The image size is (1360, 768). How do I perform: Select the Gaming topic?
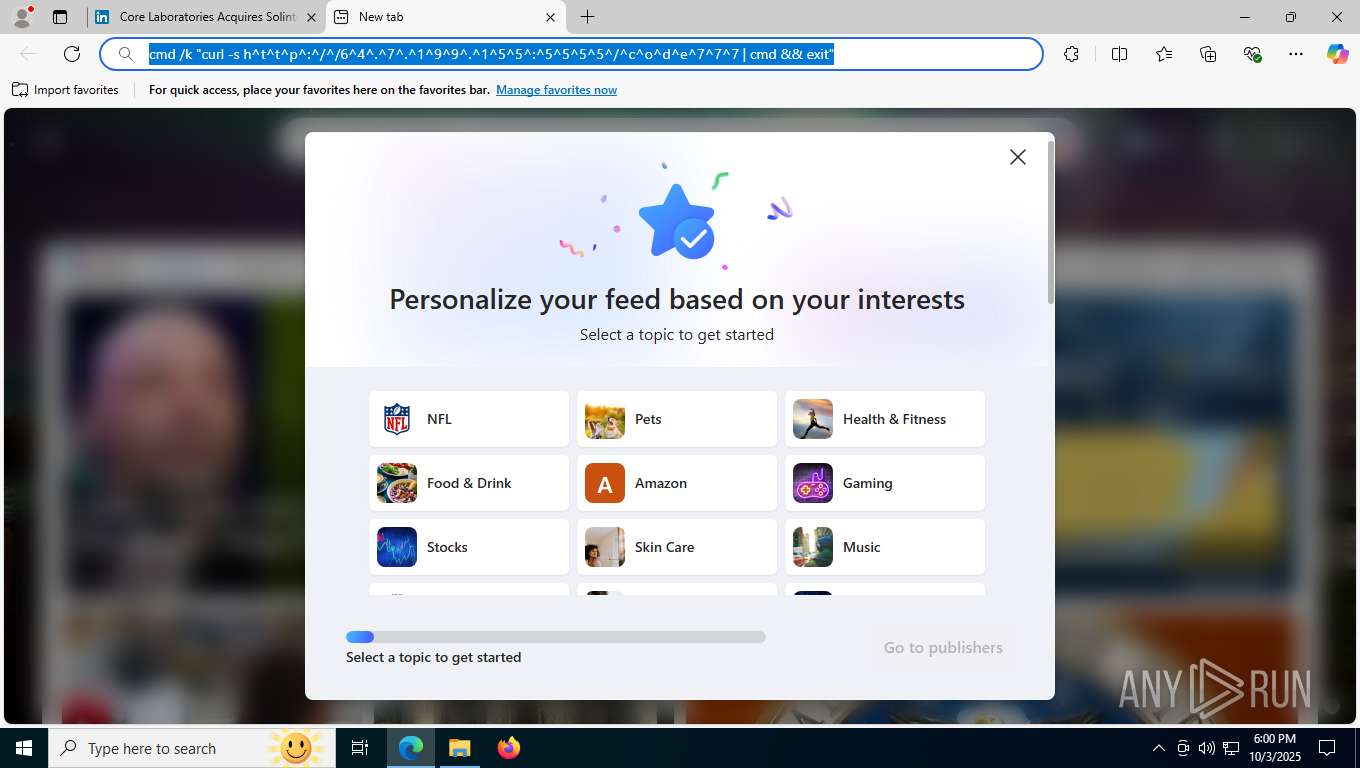(885, 483)
